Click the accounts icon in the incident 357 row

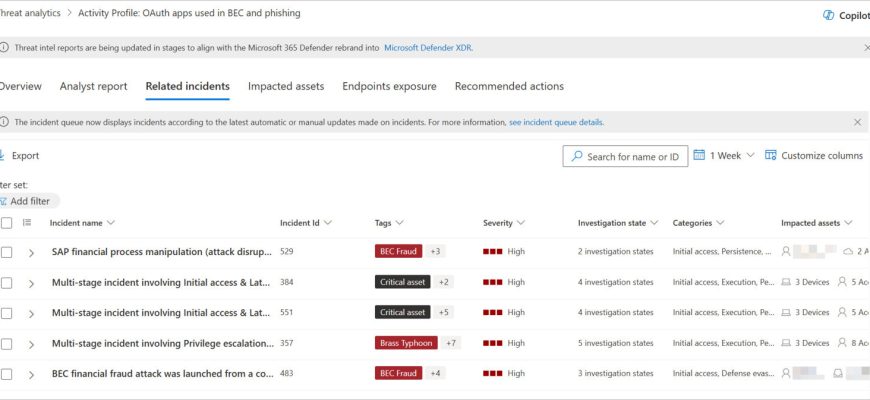point(842,343)
